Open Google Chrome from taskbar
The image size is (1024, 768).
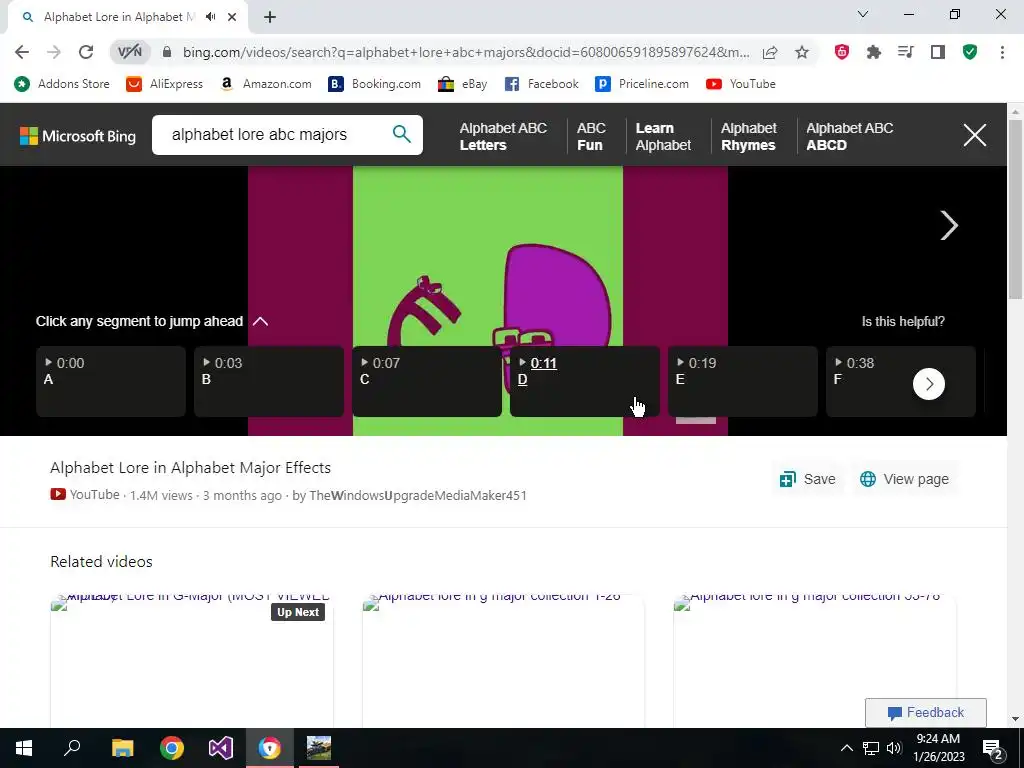coord(172,748)
